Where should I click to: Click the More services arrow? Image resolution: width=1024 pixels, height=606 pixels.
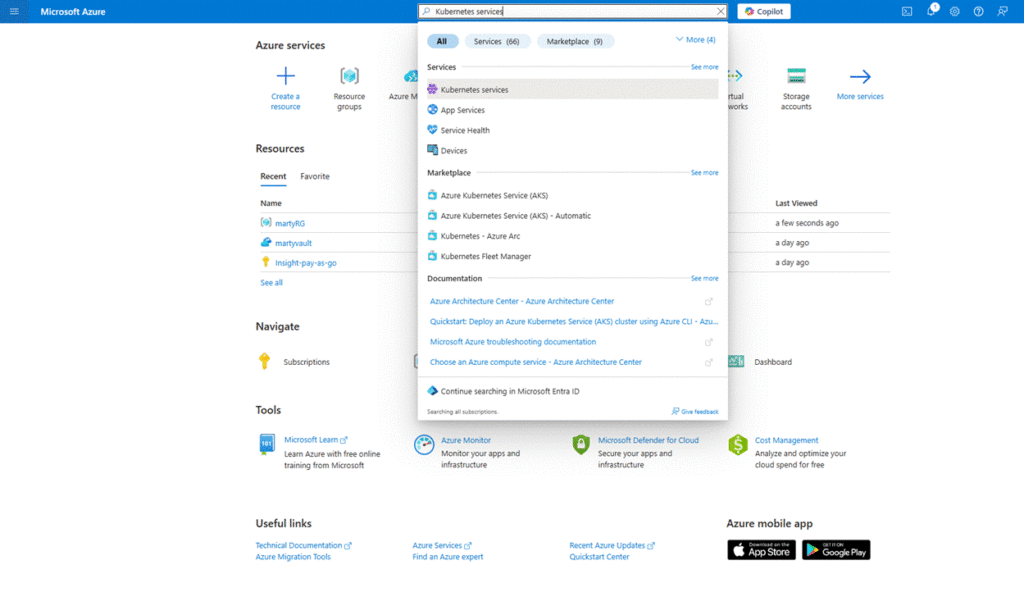(x=860, y=77)
